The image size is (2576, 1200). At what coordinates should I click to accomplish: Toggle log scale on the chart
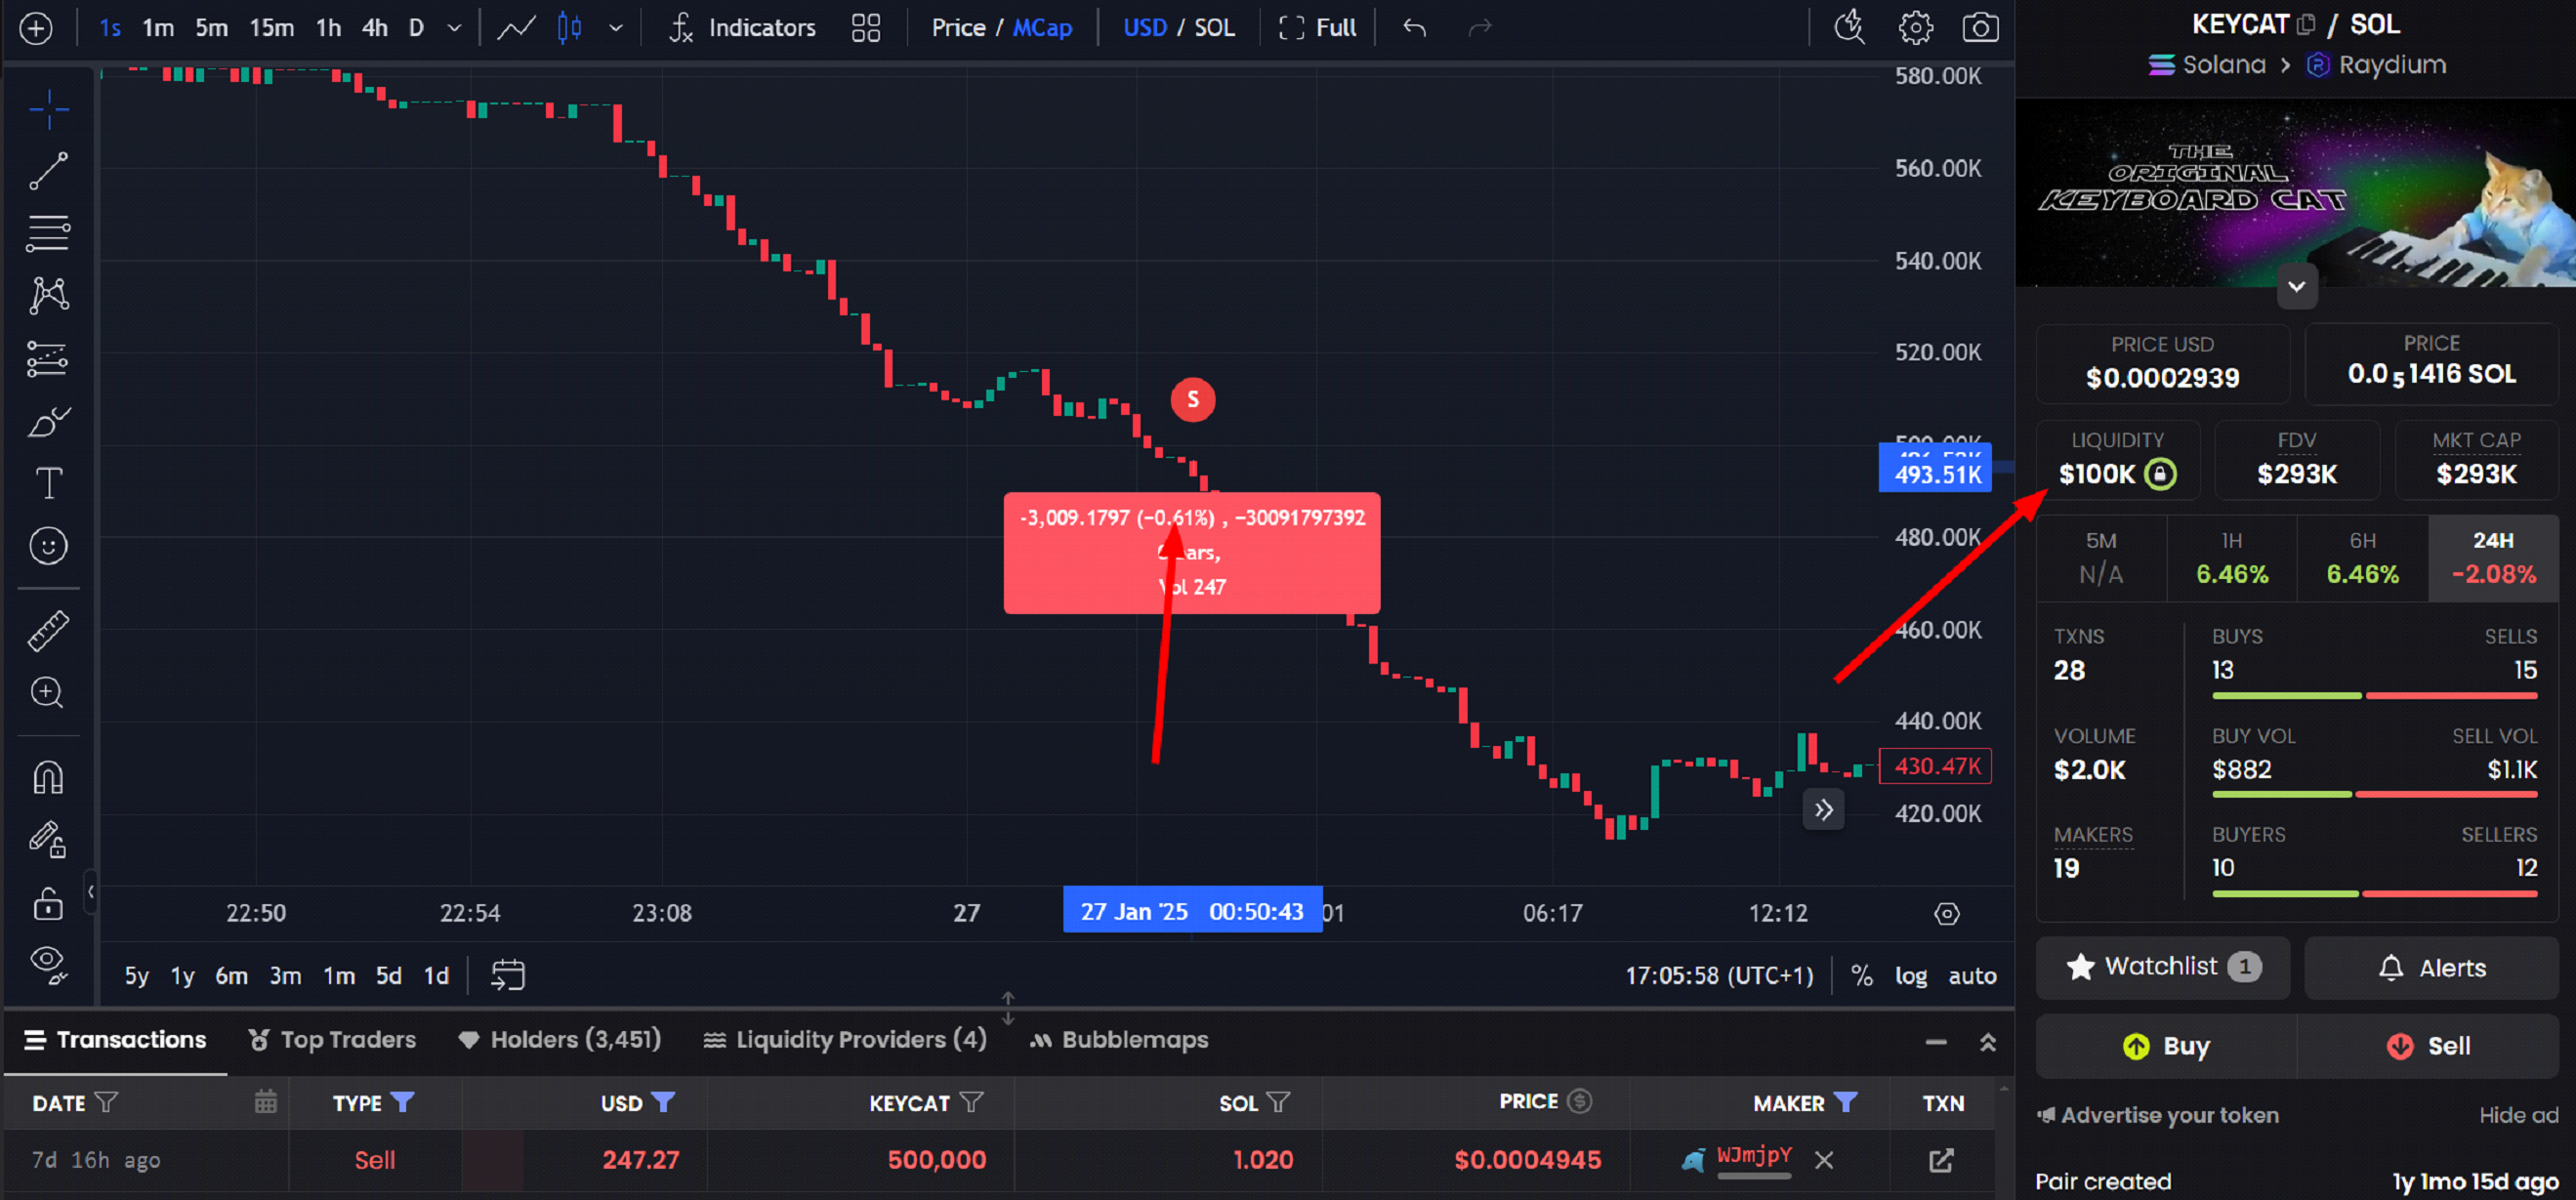point(1910,976)
